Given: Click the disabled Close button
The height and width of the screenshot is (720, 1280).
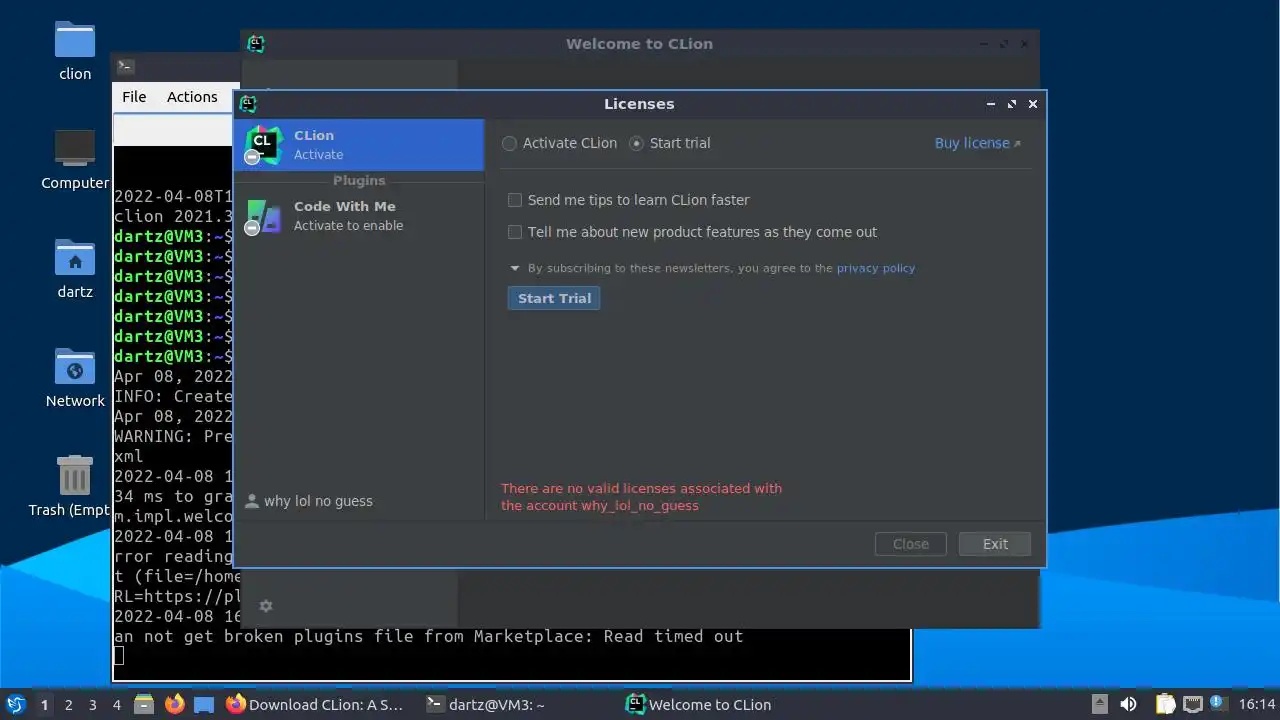Looking at the screenshot, I should tap(911, 544).
